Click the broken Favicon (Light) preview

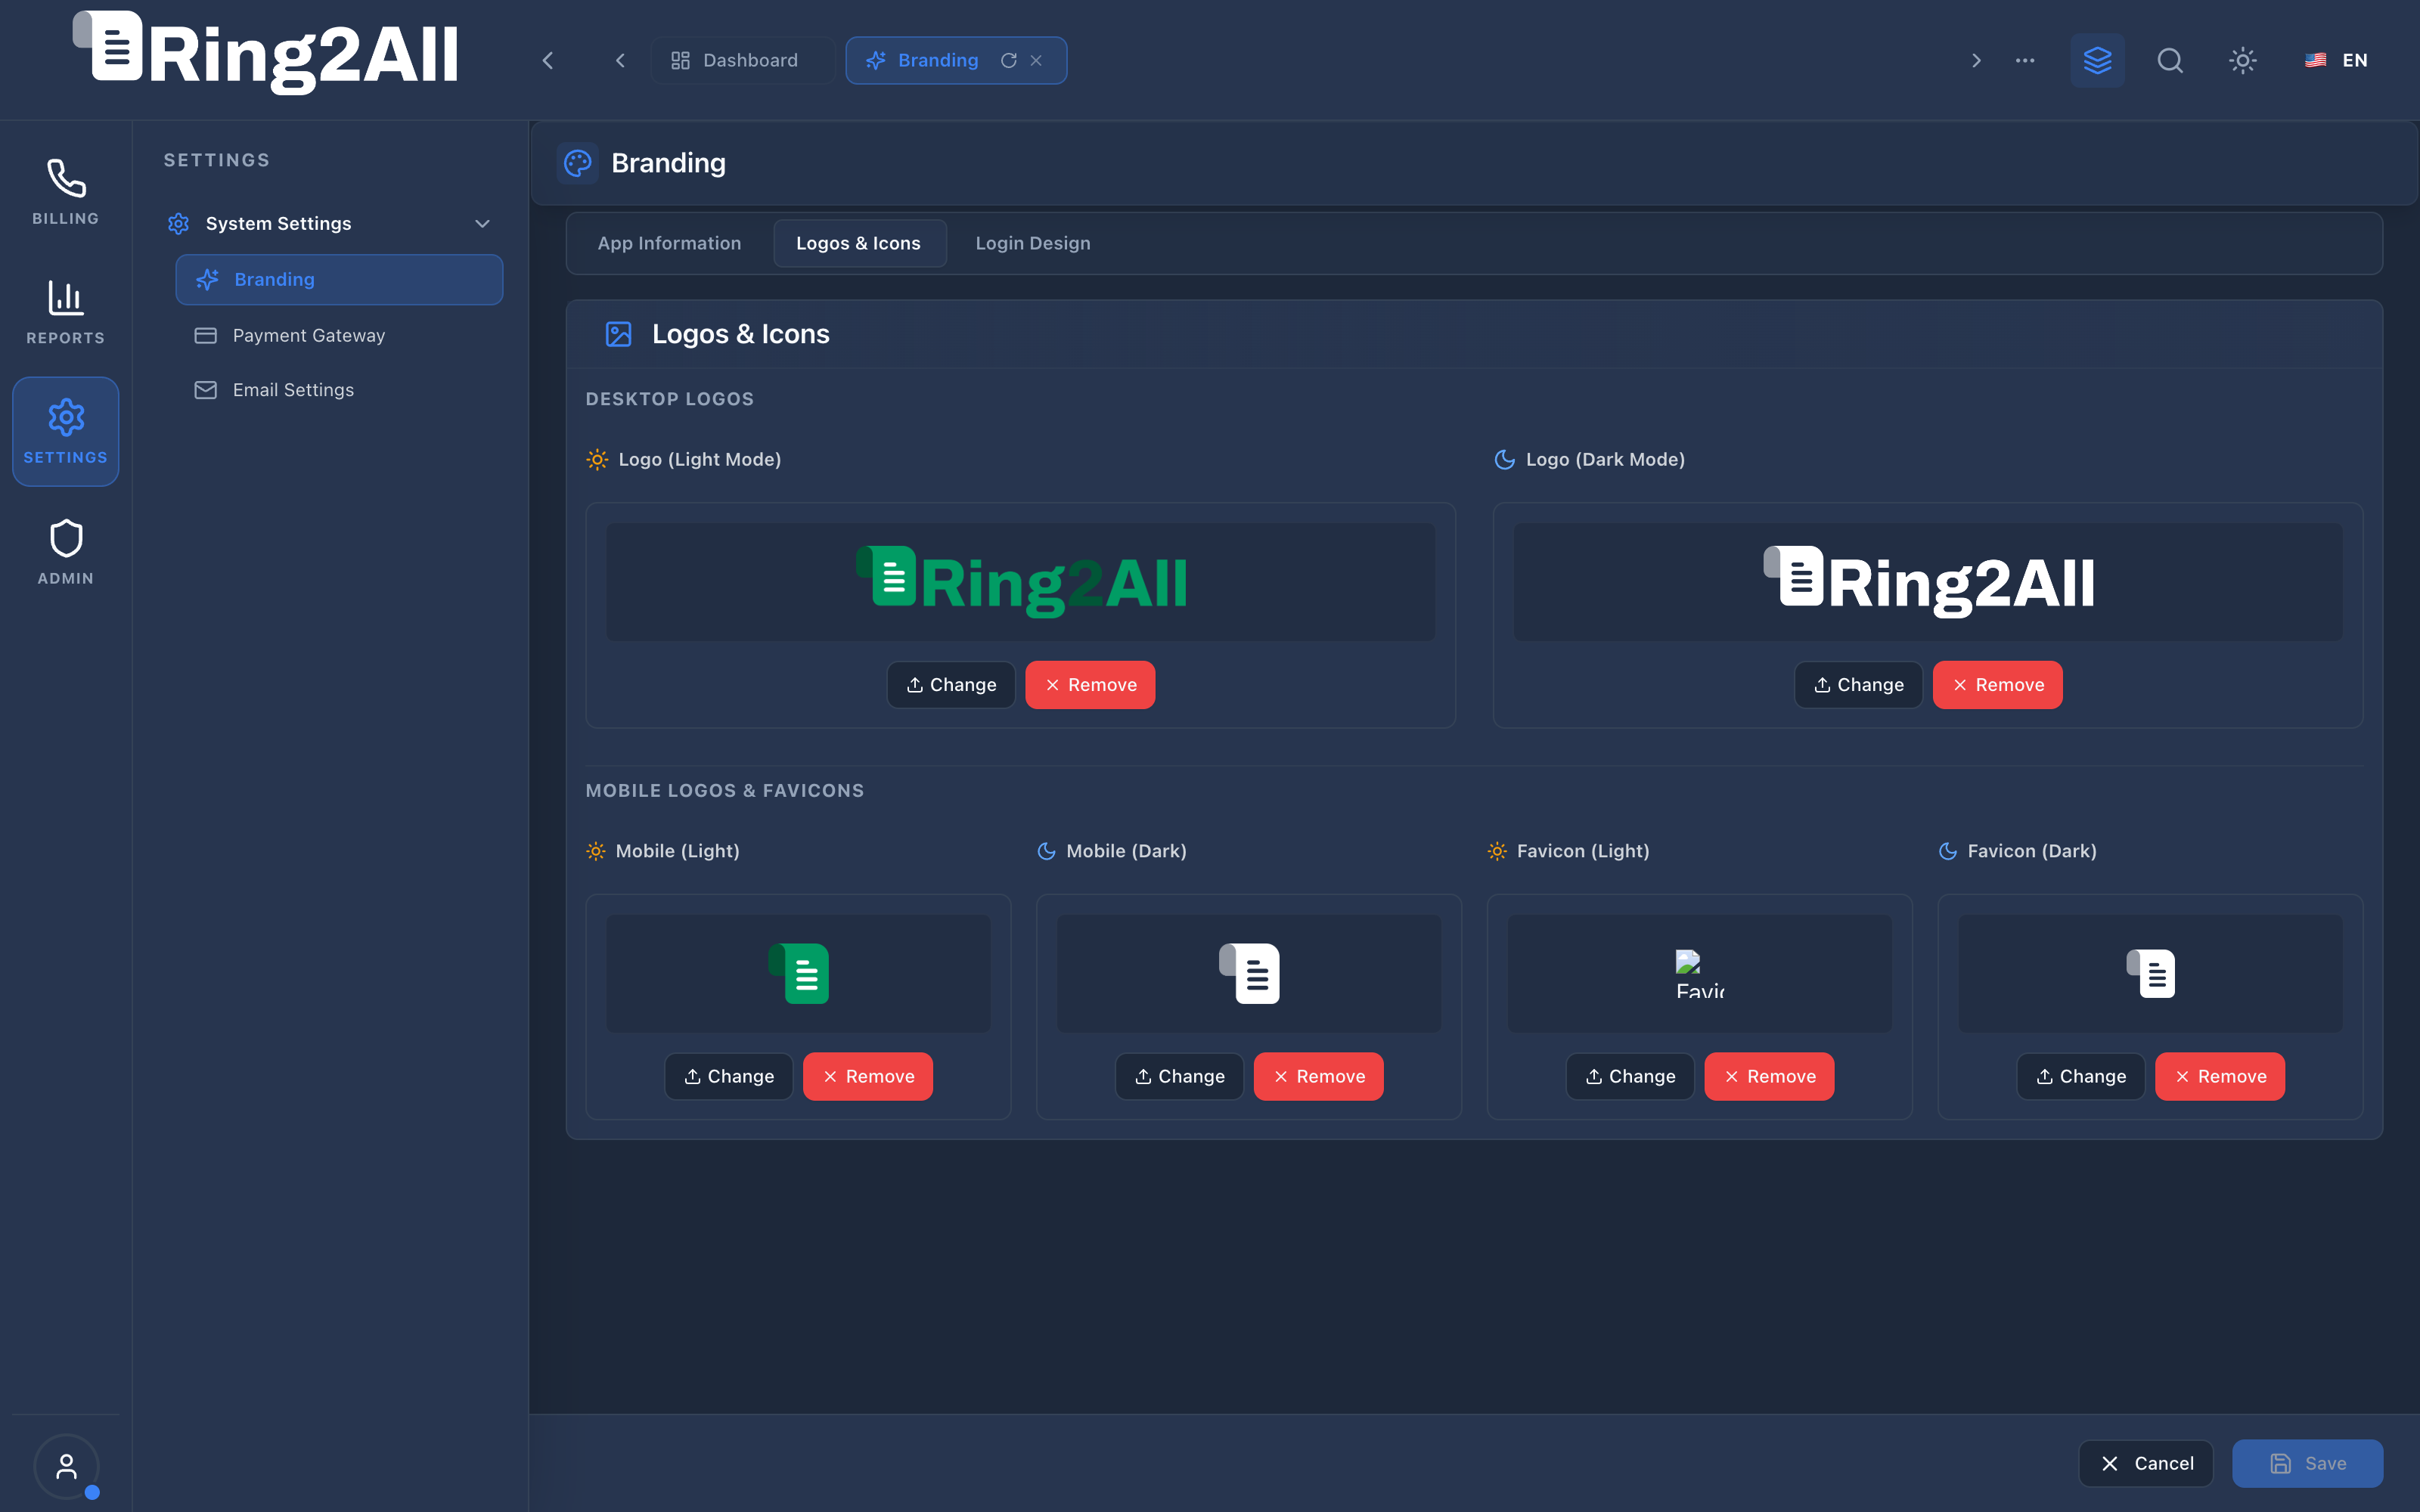[x=1700, y=974]
